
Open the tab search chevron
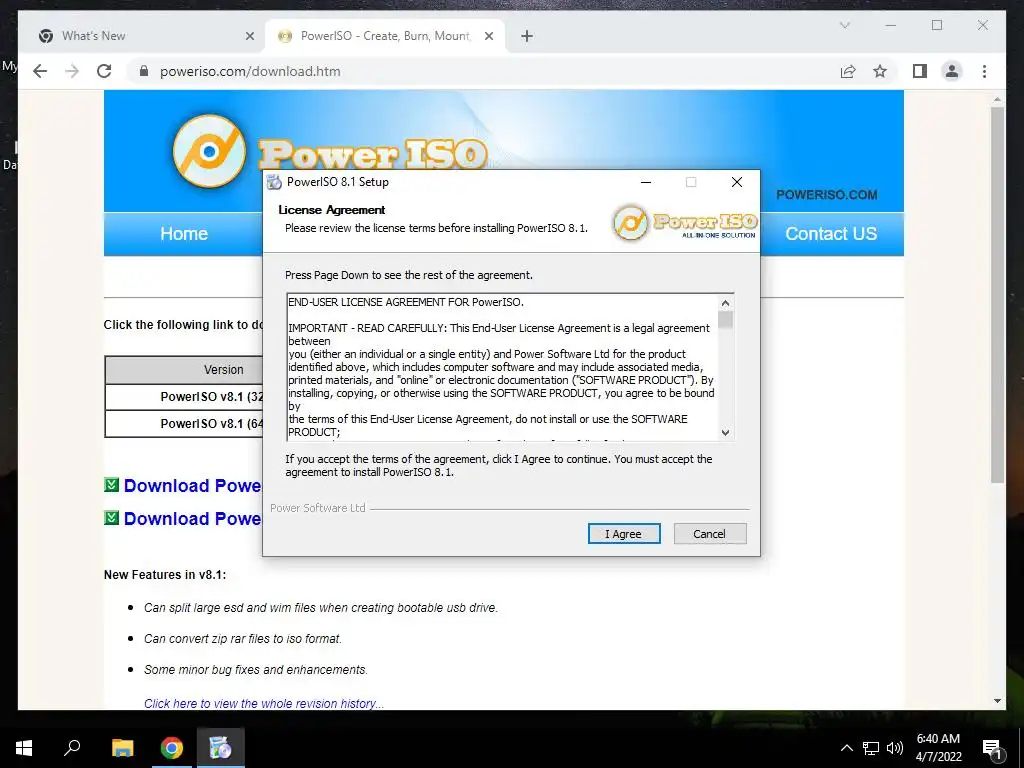coord(844,25)
